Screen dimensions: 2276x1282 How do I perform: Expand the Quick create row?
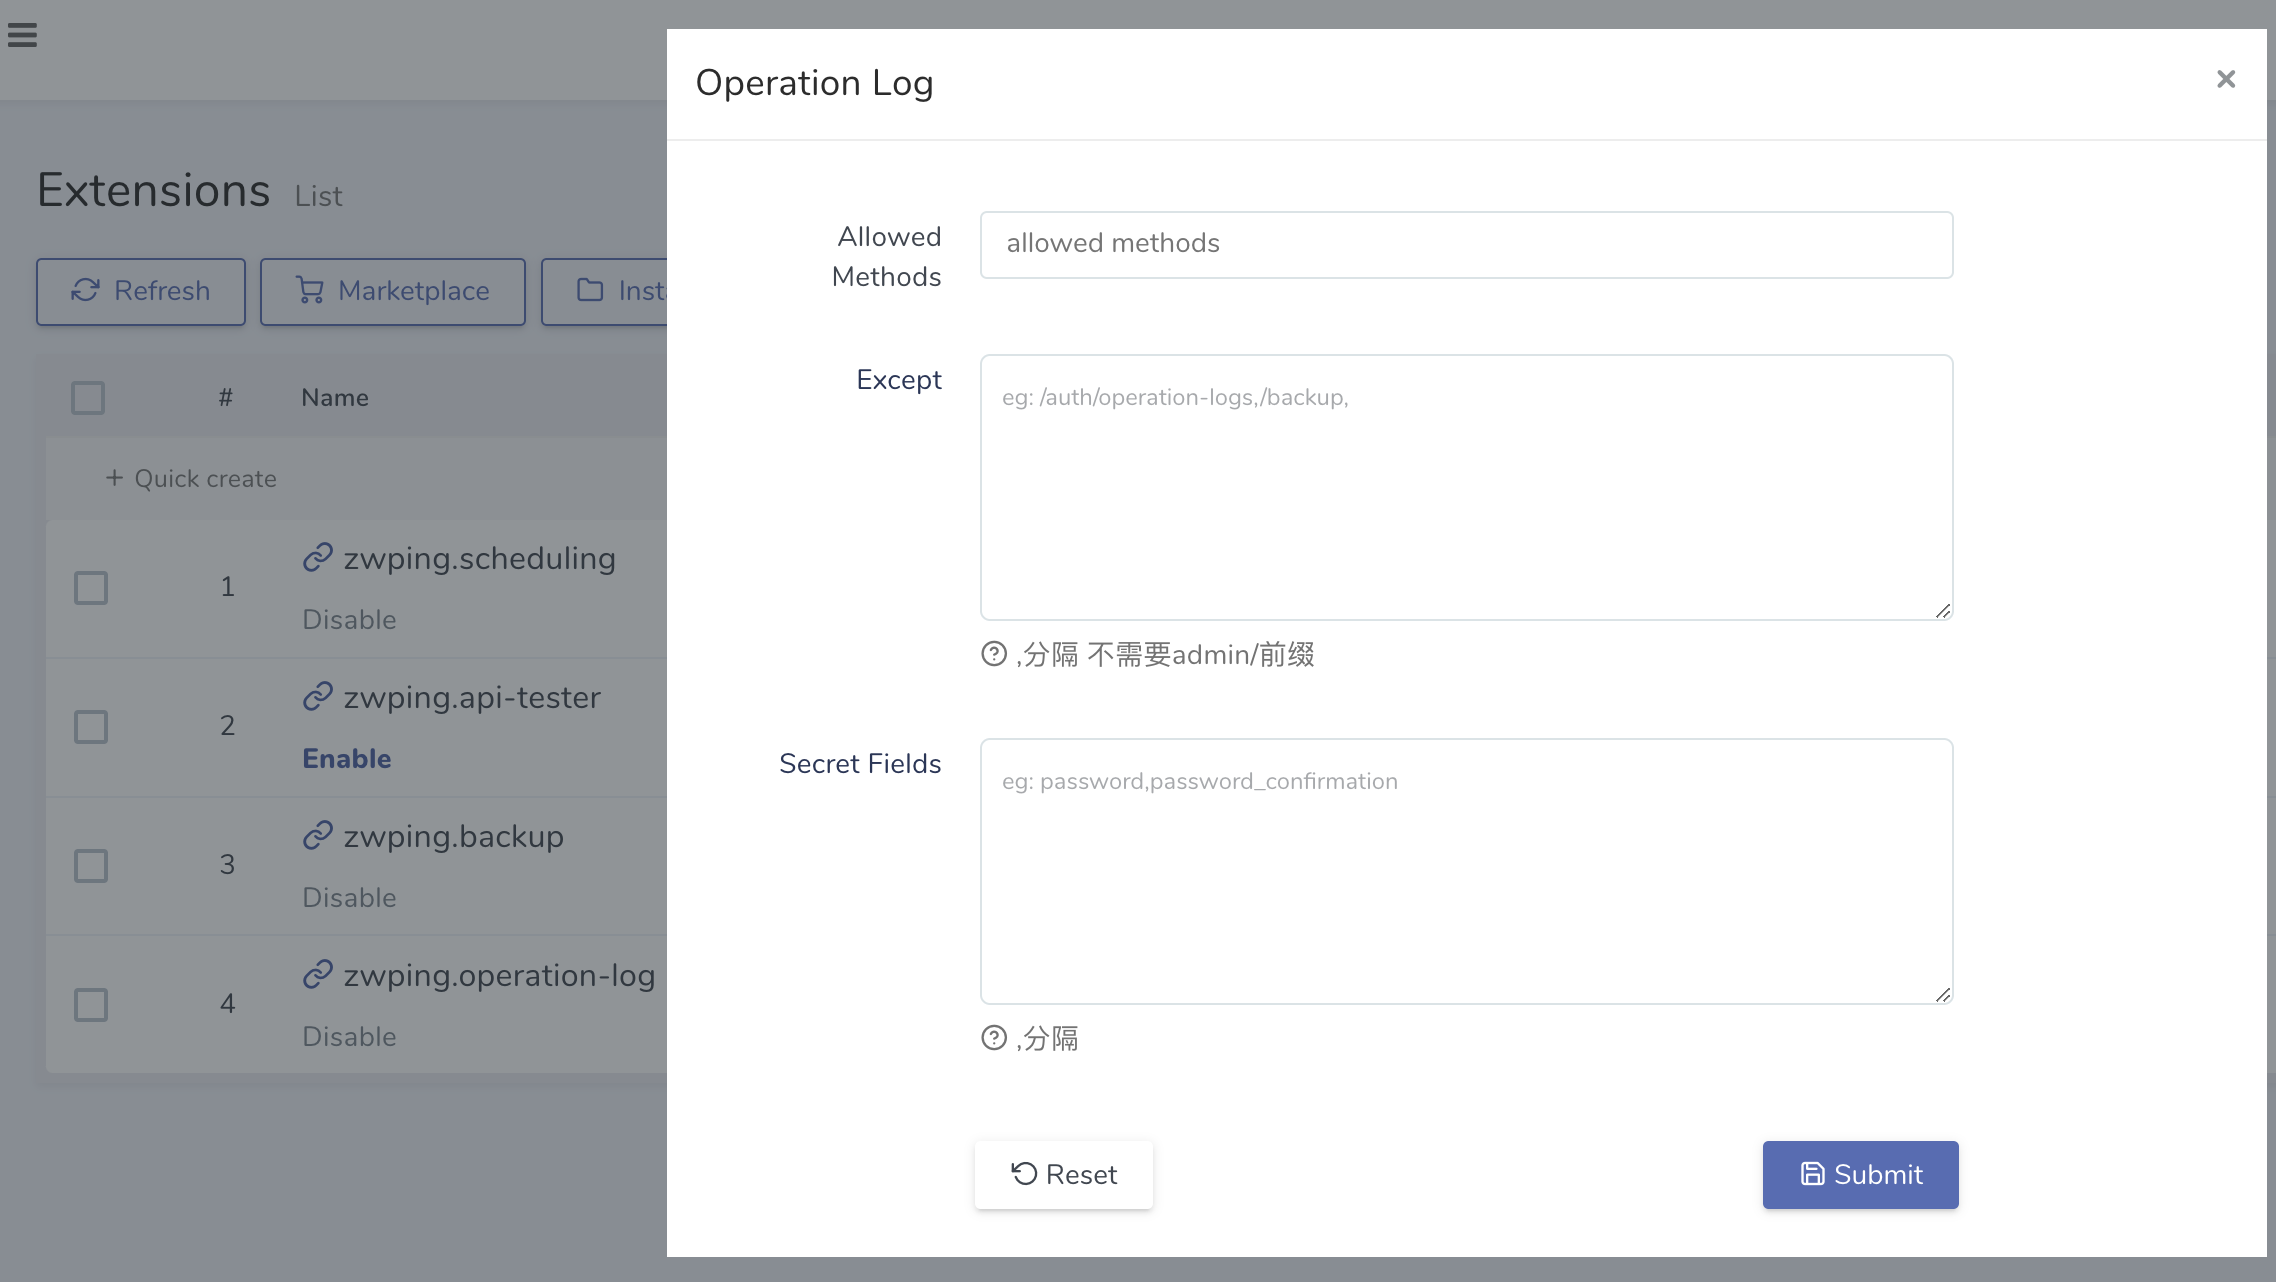191,479
